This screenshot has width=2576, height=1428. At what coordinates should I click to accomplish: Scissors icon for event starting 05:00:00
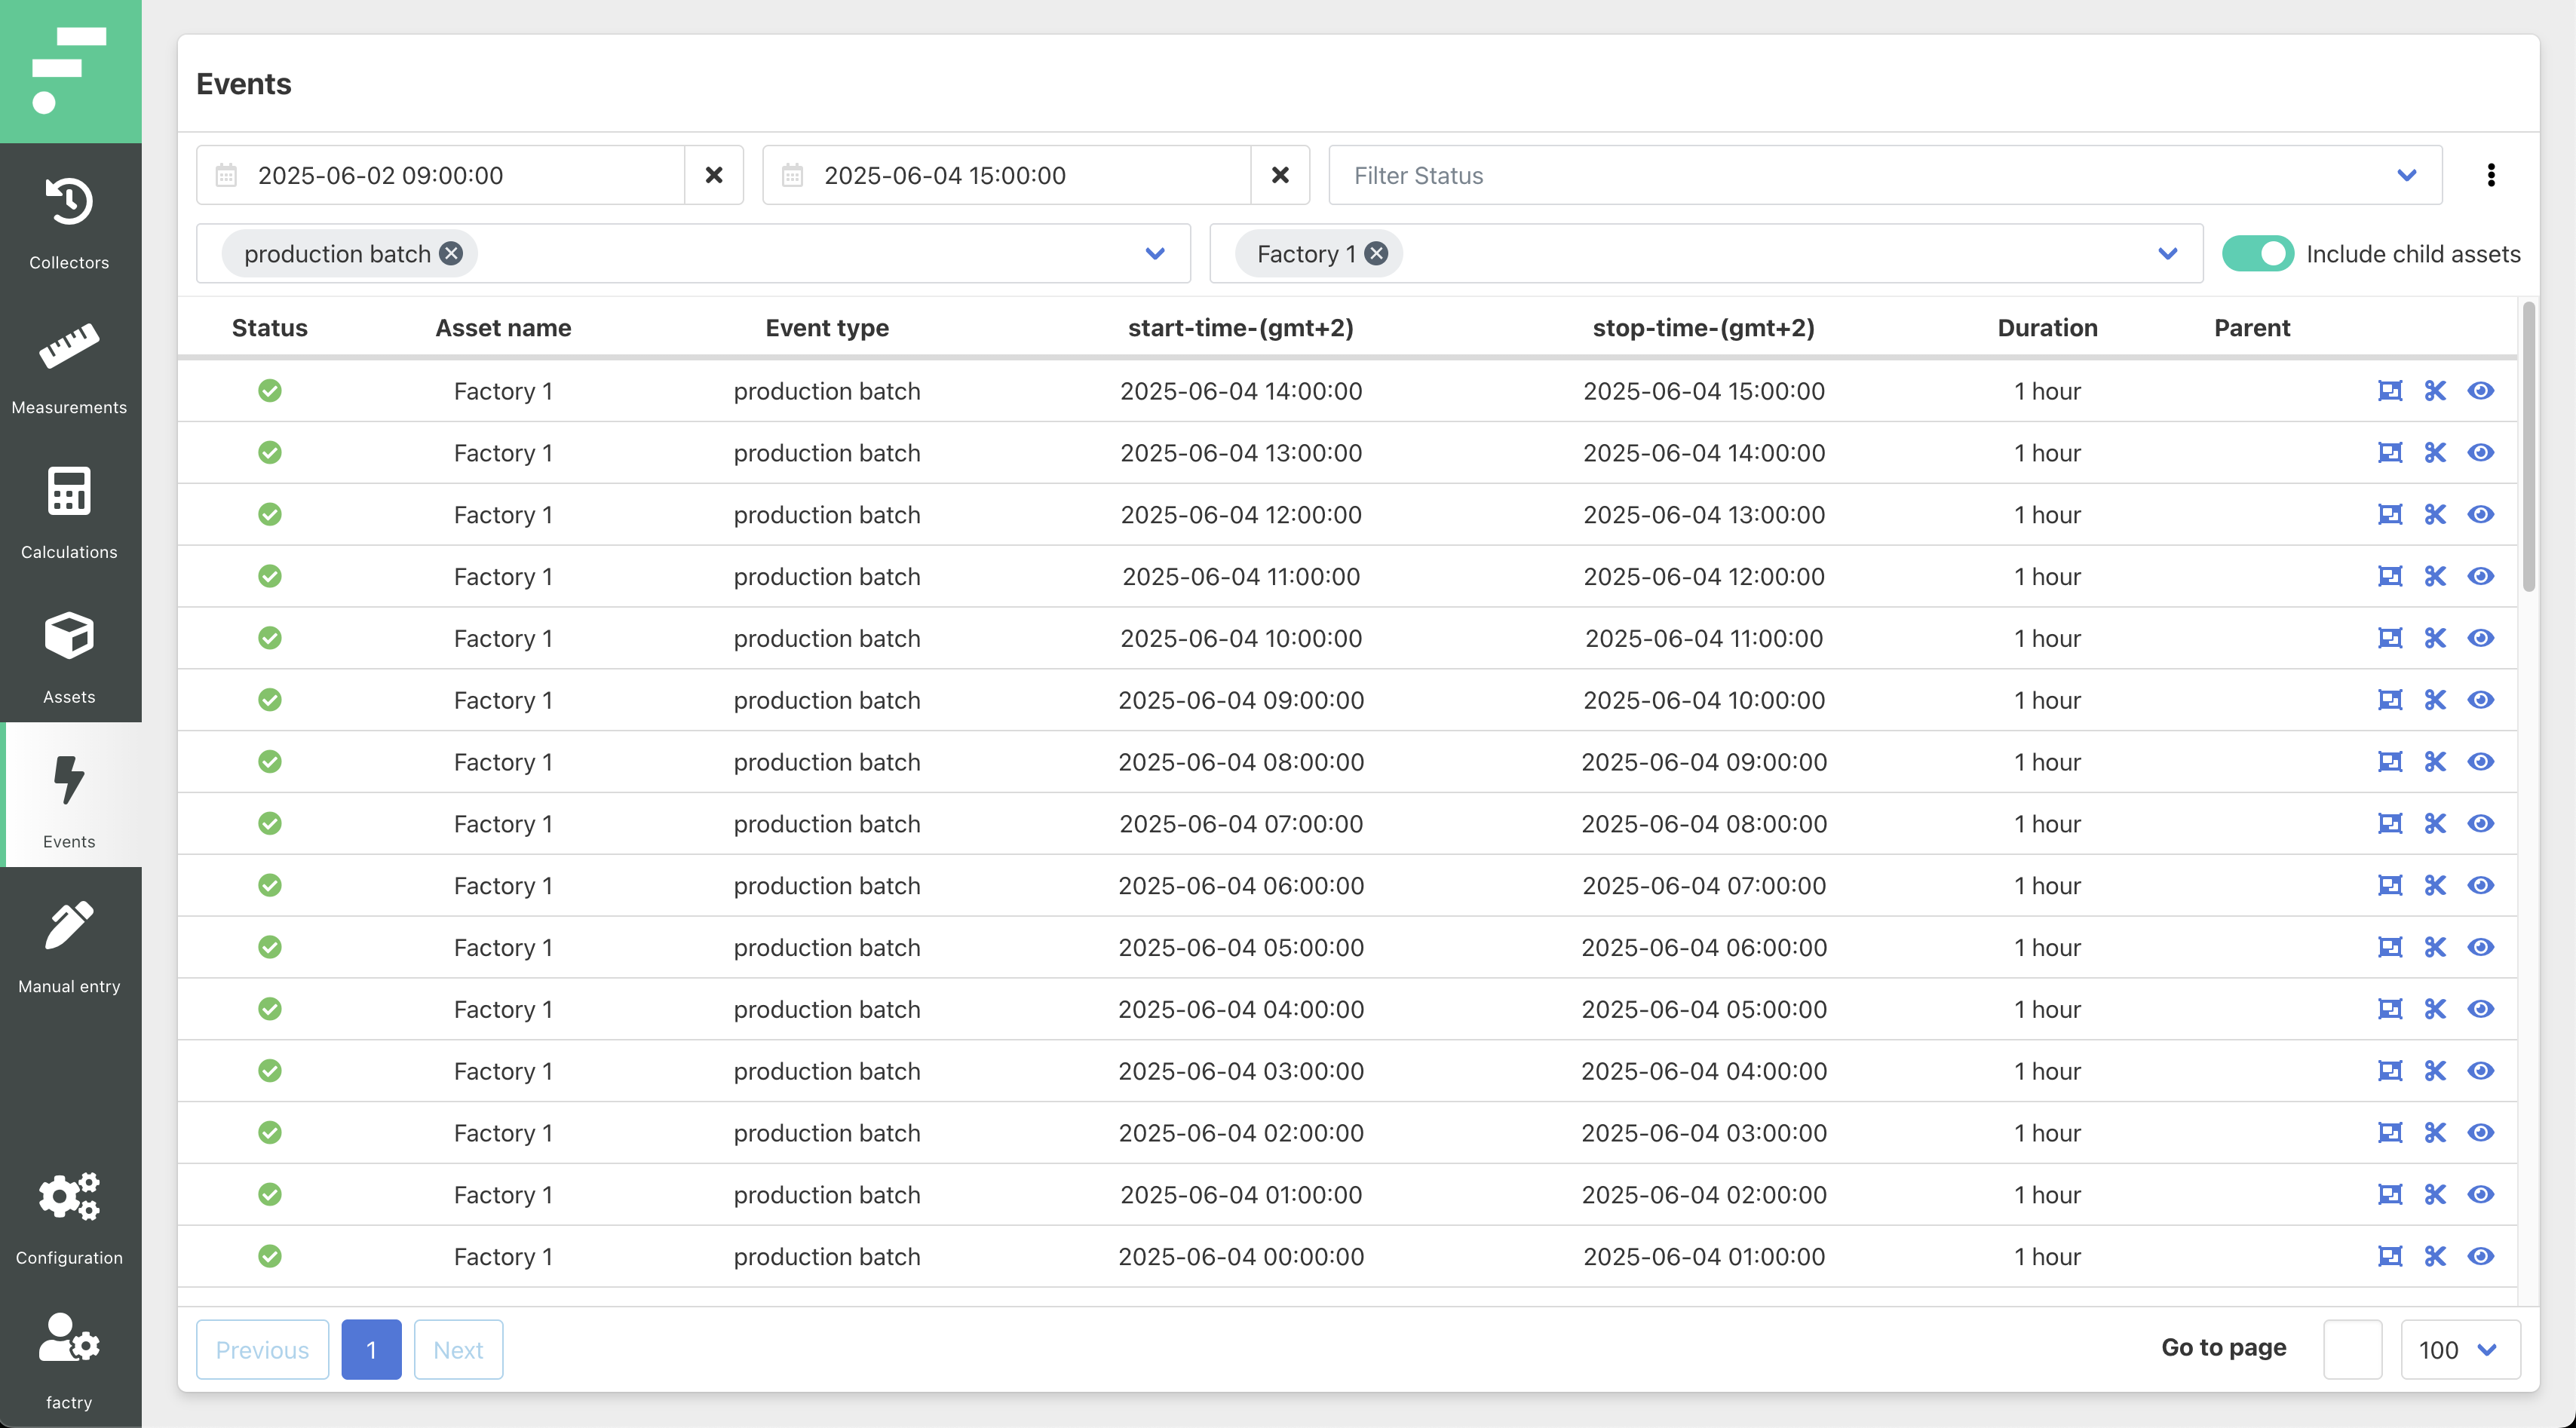2435,948
